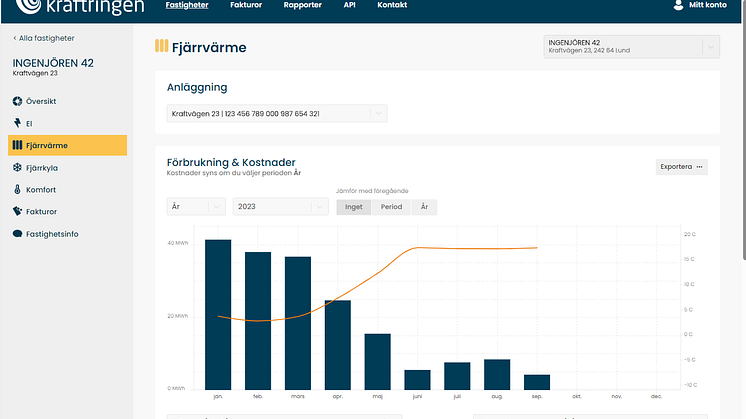746x419 pixels.
Task: Click the Fastighetsinfo speech bubble icon
Action: [17, 234]
